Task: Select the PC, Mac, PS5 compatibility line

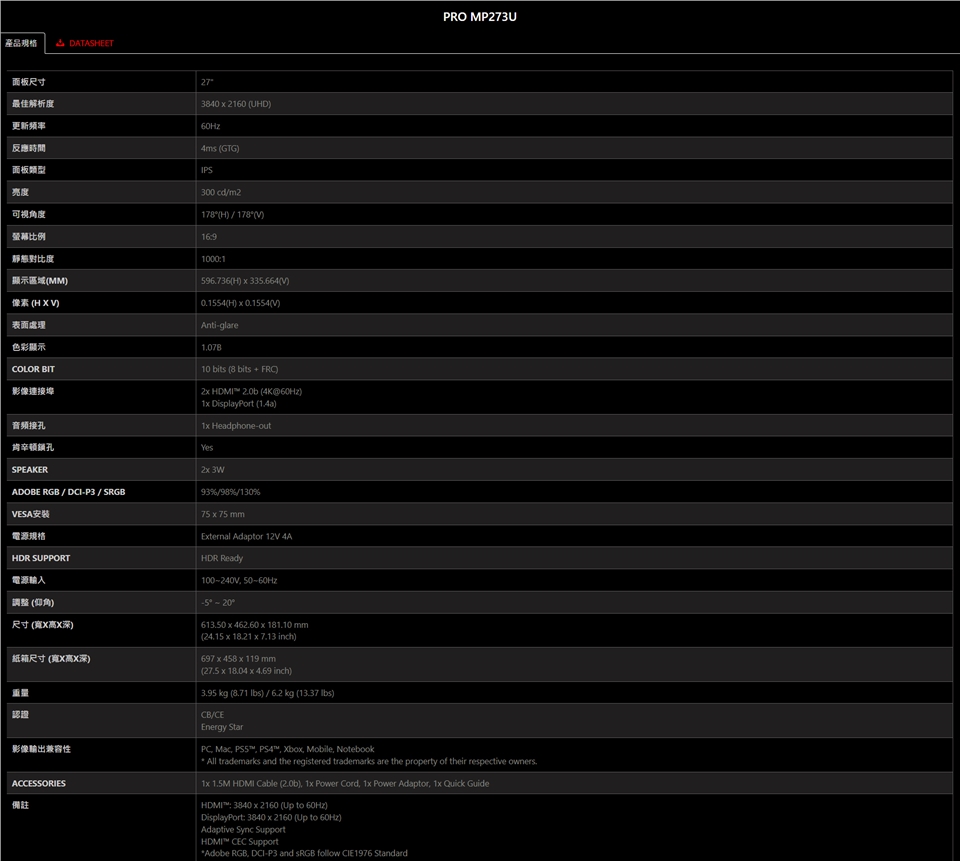Action: (288, 749)
